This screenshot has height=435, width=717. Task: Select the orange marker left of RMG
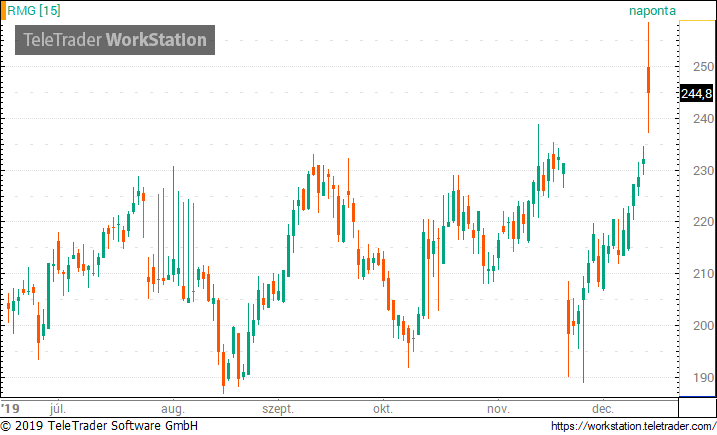coord(3,10)
